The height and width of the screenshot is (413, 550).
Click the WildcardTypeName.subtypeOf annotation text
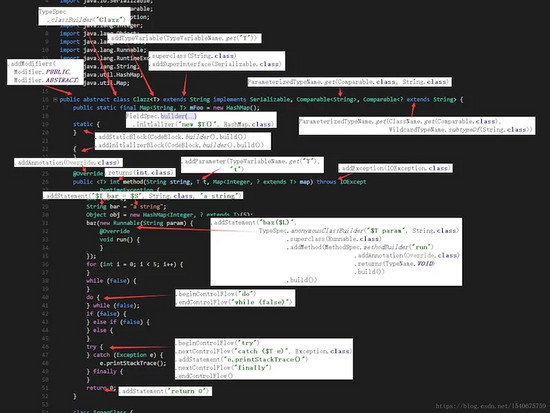pyautogui.click(x=460, y=130)
